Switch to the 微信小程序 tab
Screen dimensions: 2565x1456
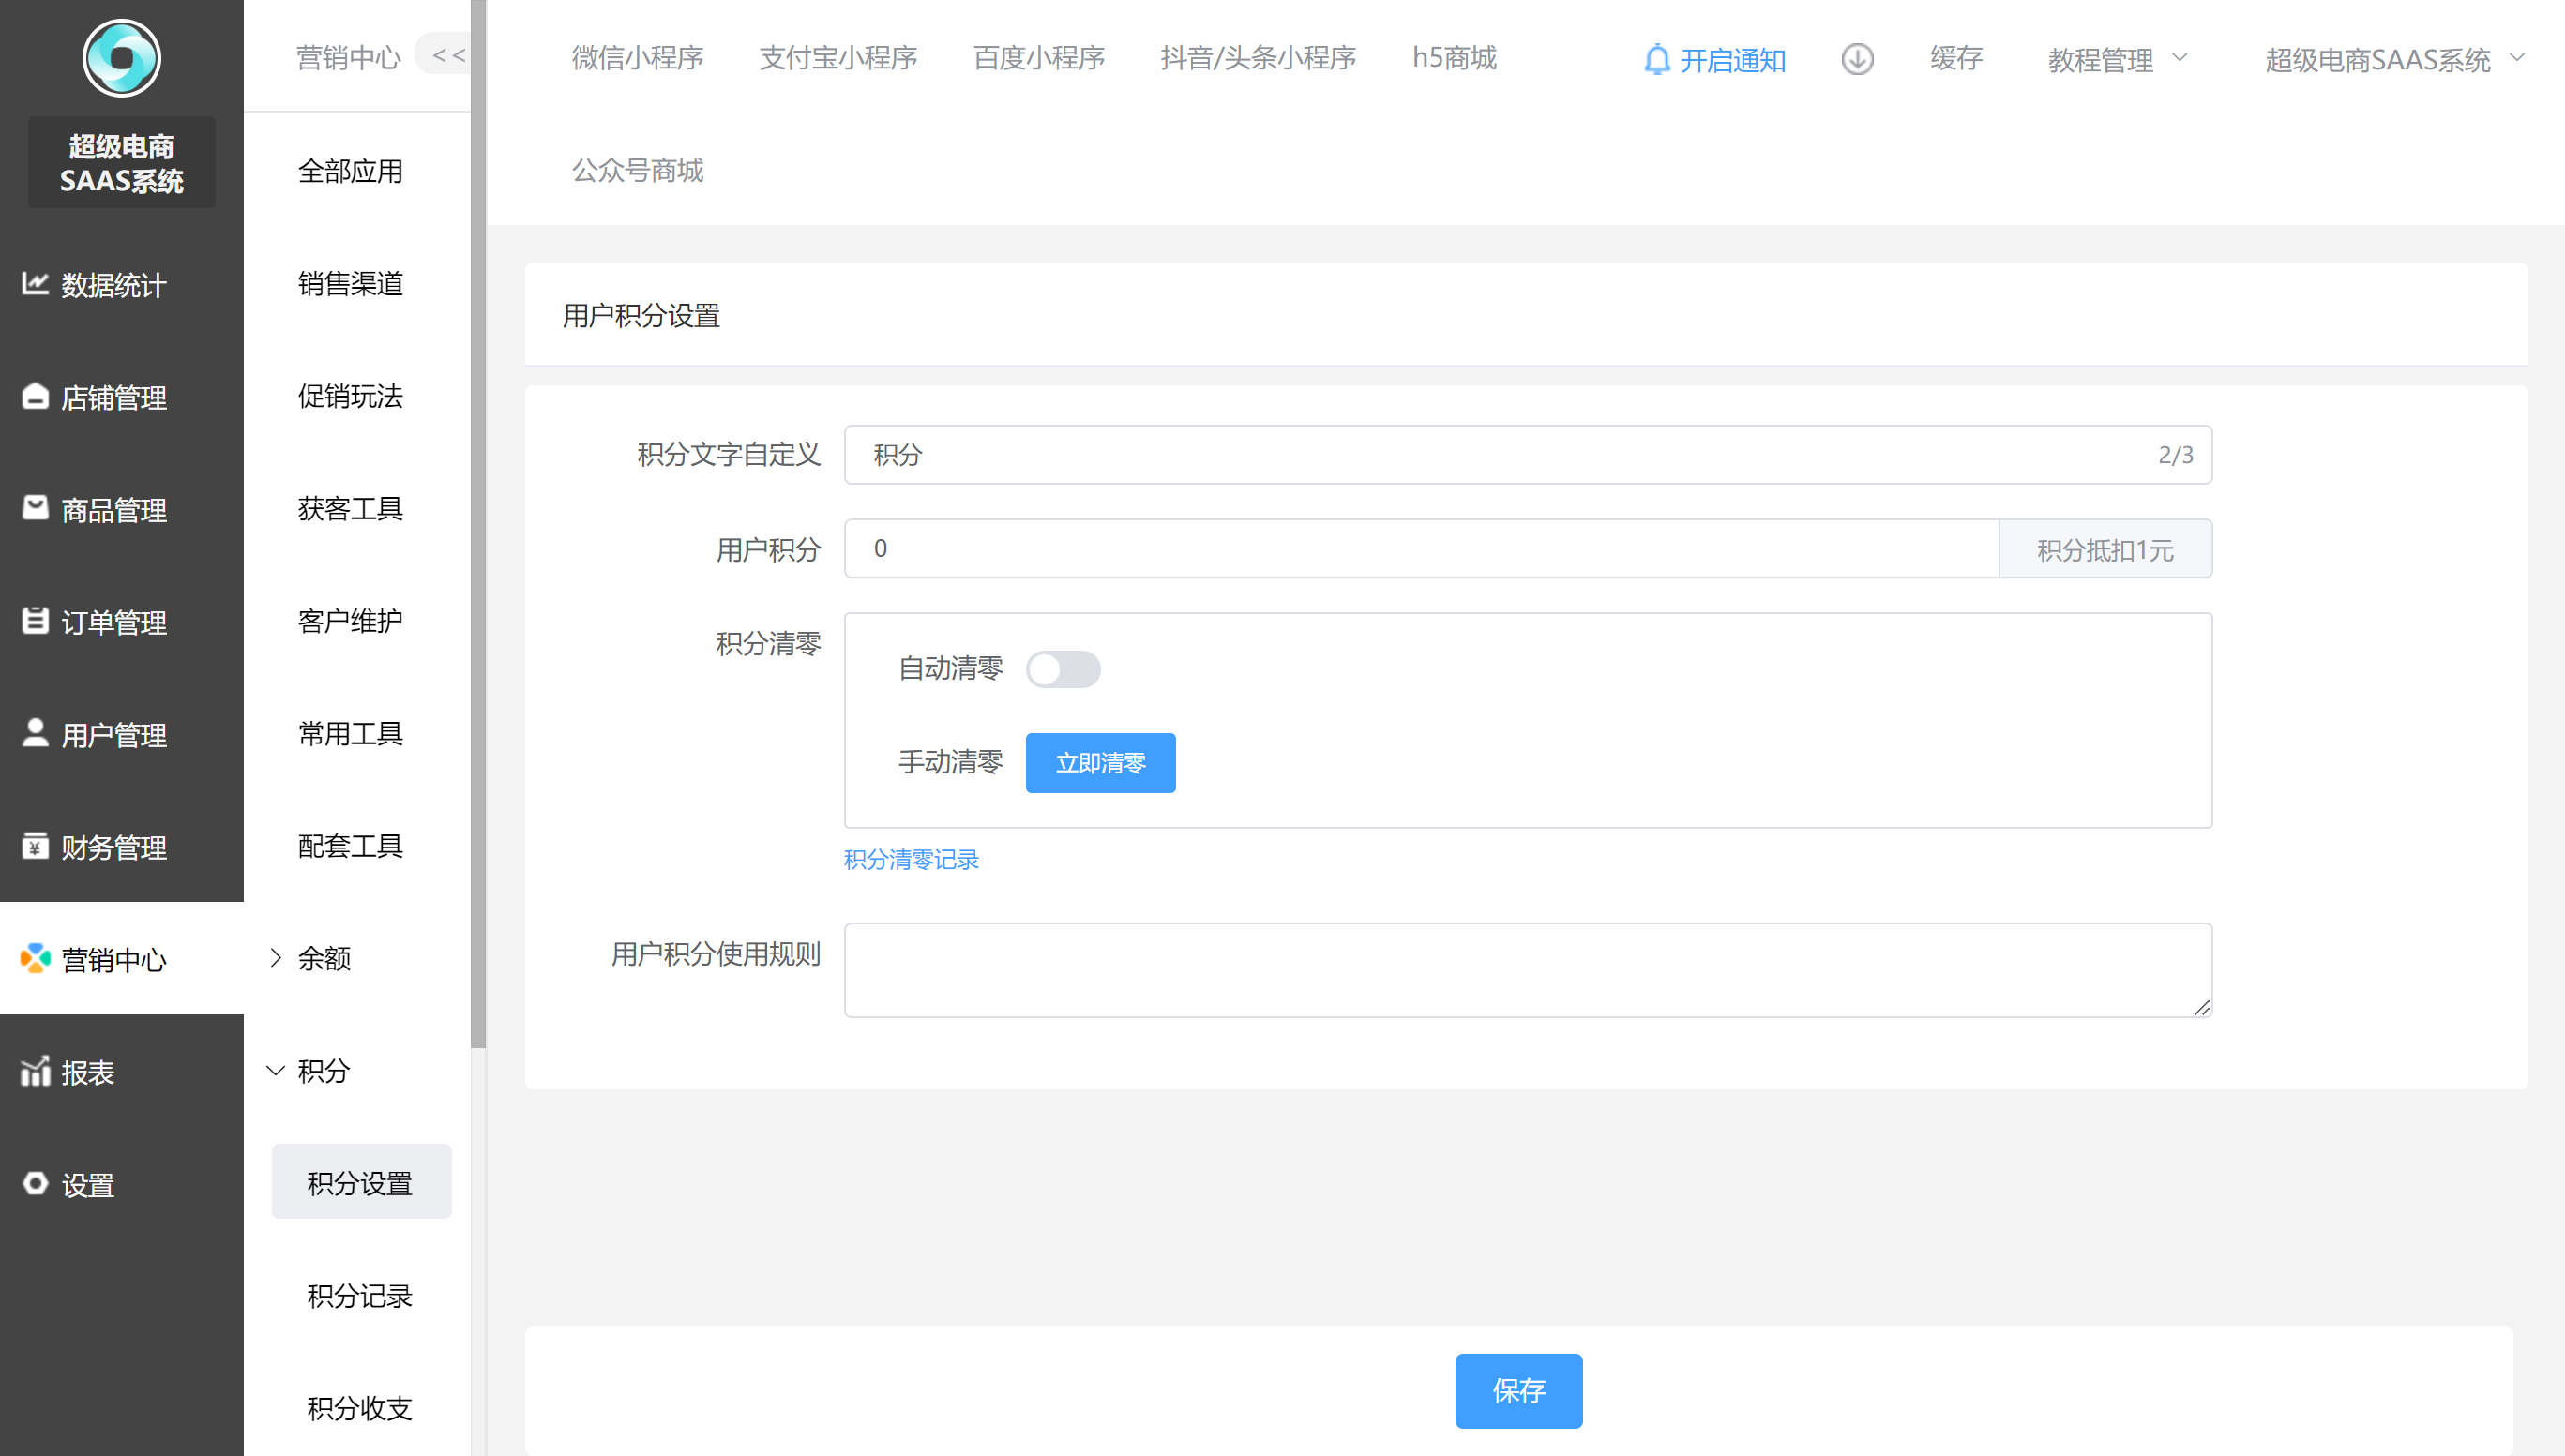coord(637,58)
